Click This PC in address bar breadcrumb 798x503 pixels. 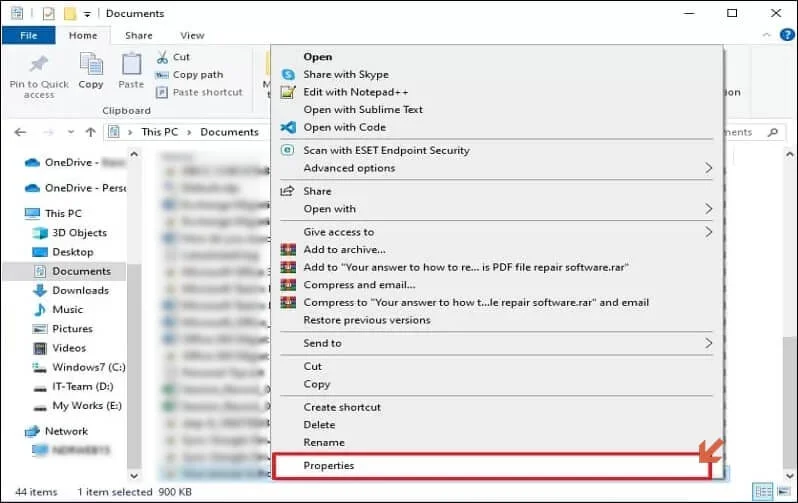click(x=160, y=132)
